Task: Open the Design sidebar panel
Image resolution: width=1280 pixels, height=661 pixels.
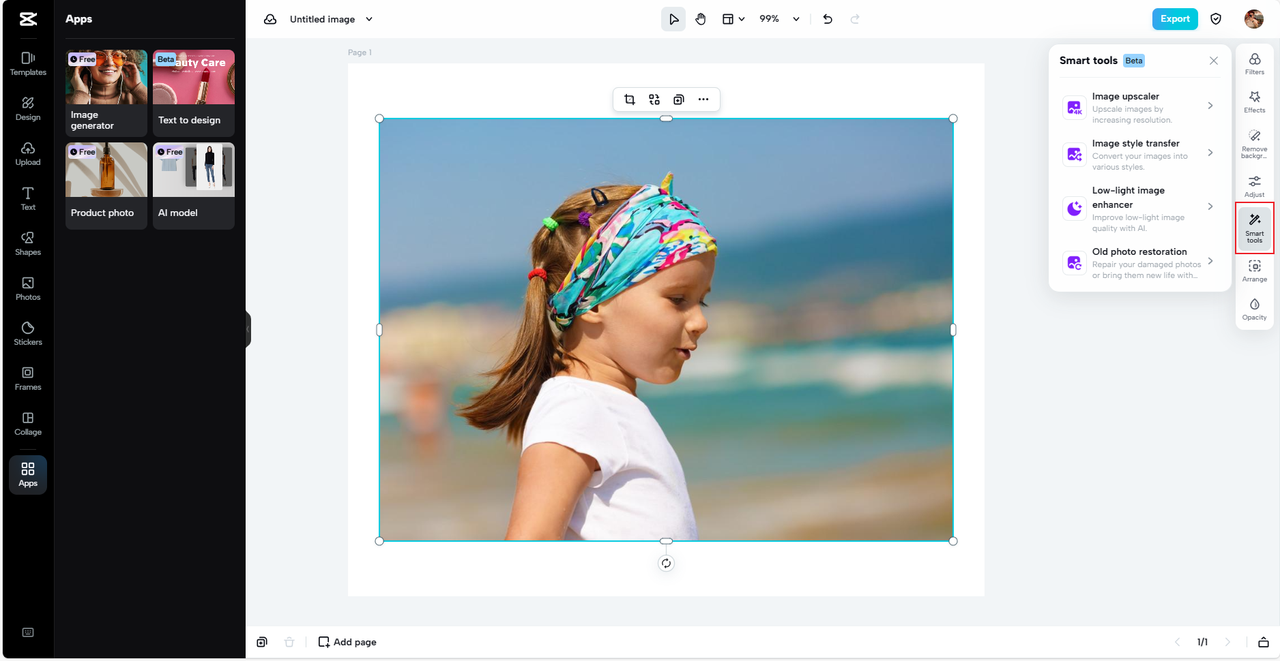Action: 28,109
